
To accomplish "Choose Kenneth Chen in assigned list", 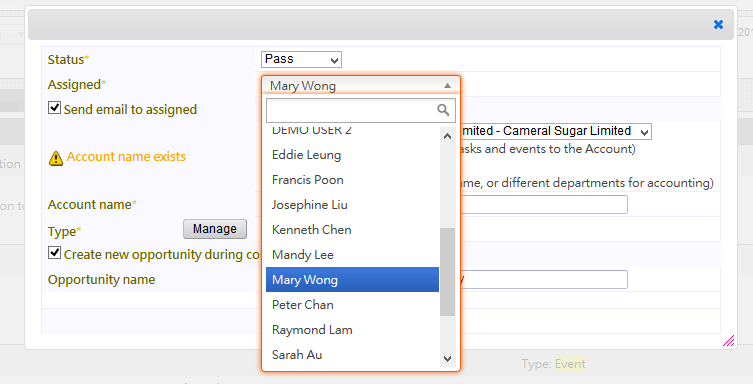I will pos(352,230).
